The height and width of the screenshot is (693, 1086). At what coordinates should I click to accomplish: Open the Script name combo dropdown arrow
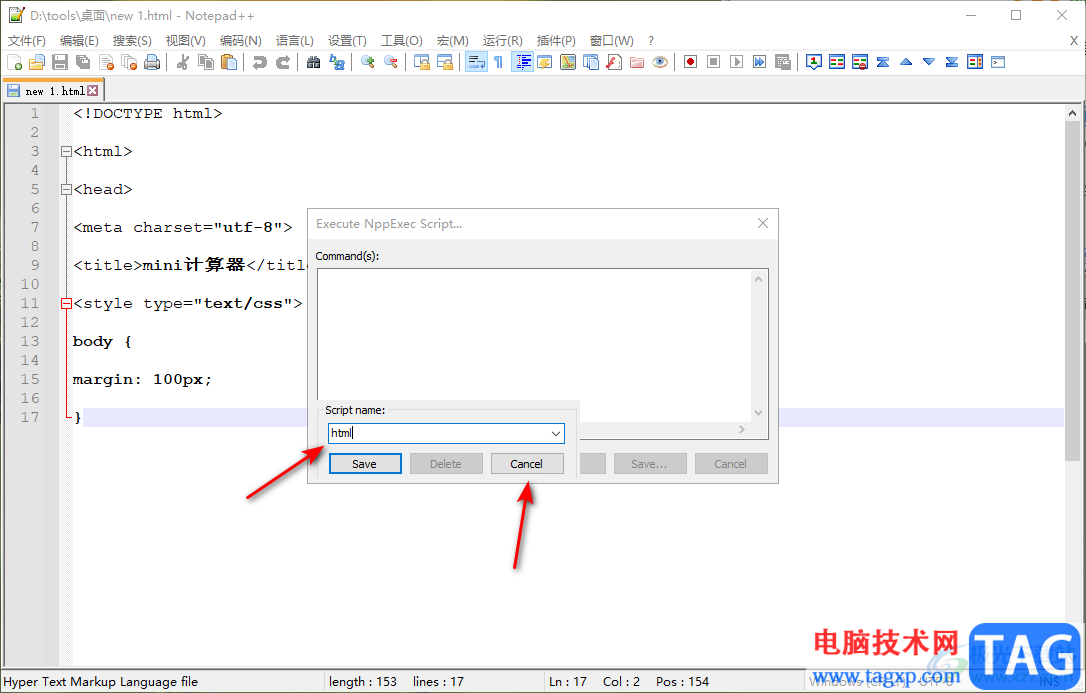[555, 433]
